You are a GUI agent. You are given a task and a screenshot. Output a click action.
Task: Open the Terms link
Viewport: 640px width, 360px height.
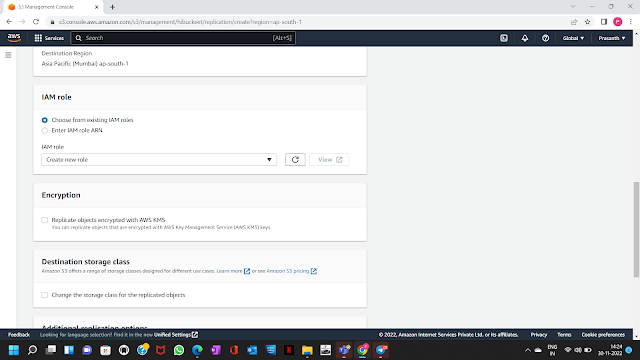point(564,335)
